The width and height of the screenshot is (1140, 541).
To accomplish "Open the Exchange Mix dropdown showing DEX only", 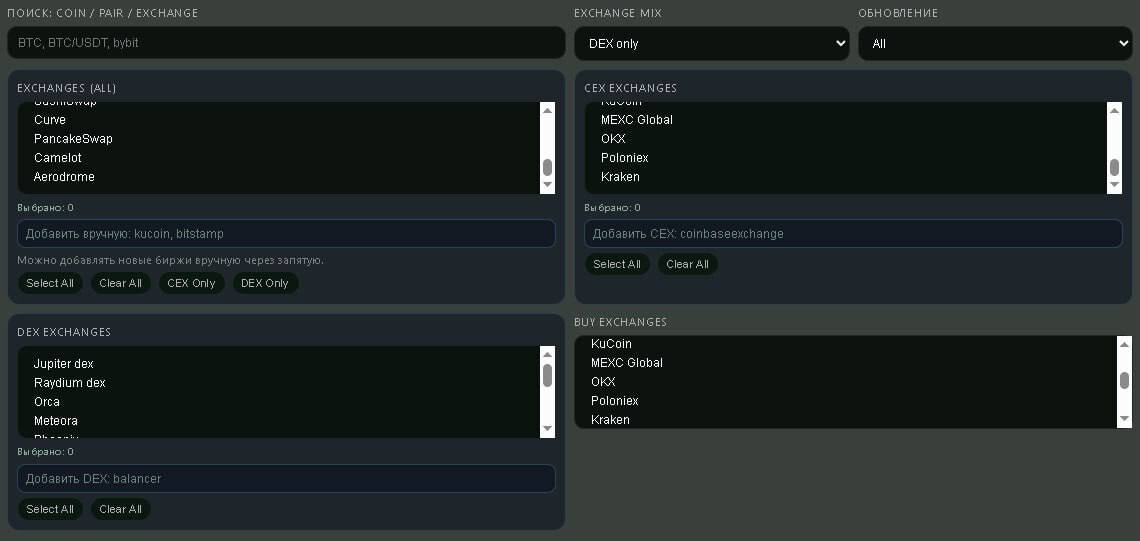I will (x=711, y=44).
